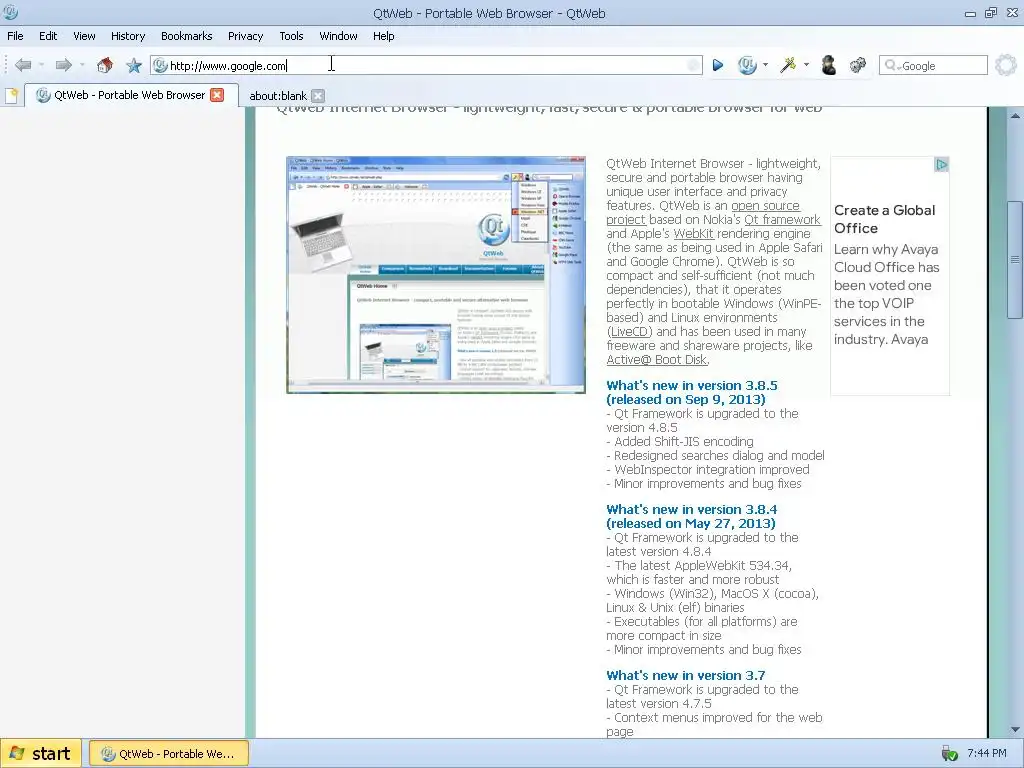Open the Active@ Boot Disk link
Viewport: 1024px width, 768px height.
pyautogui.click(x=657, y=360)
